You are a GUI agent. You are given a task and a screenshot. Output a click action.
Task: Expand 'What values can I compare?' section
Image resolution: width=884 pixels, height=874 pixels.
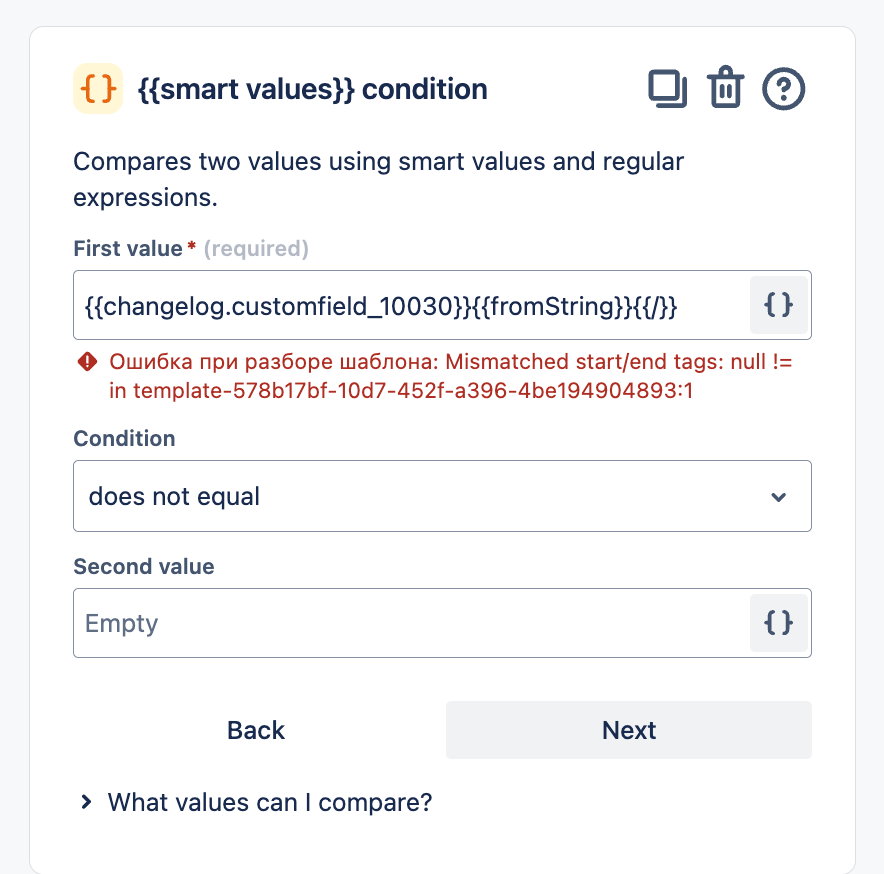point(270,802)
